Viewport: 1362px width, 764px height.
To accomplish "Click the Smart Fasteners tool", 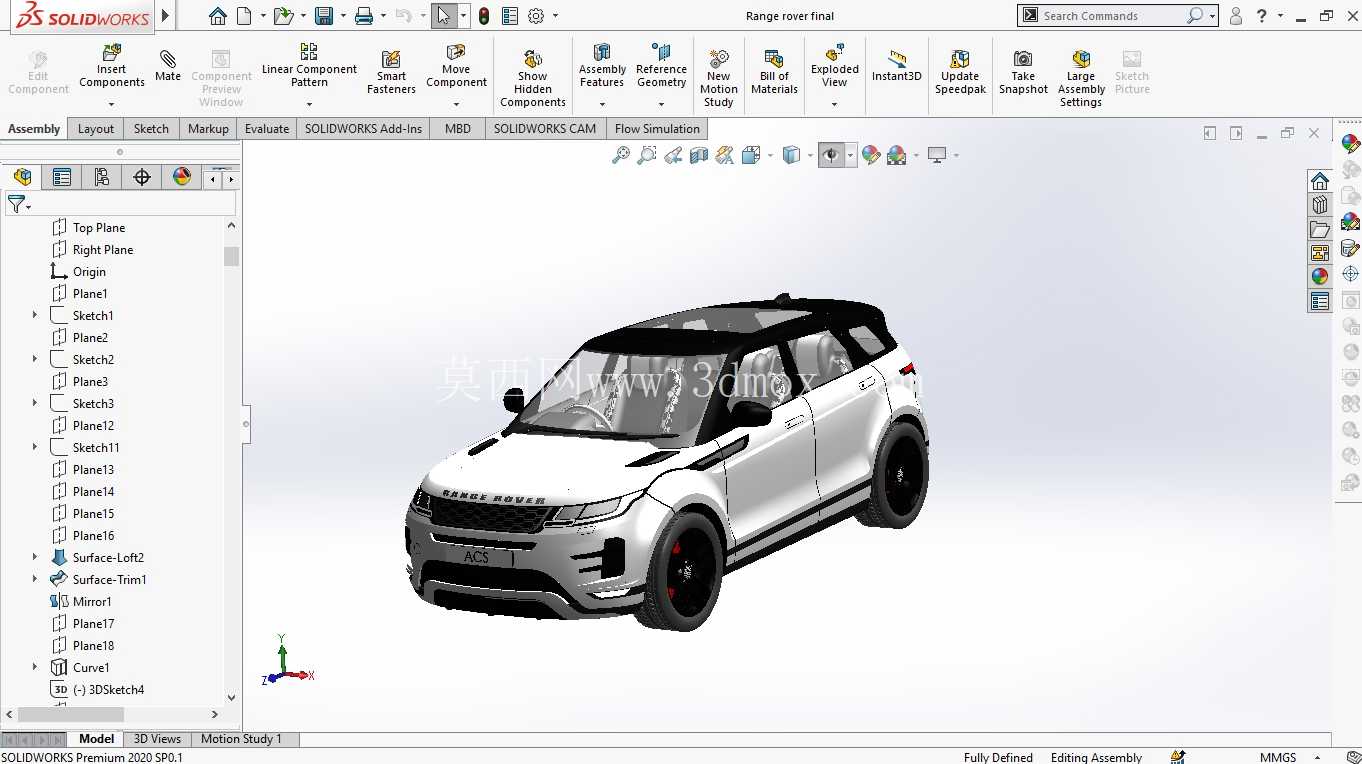I will pos(391,72).
